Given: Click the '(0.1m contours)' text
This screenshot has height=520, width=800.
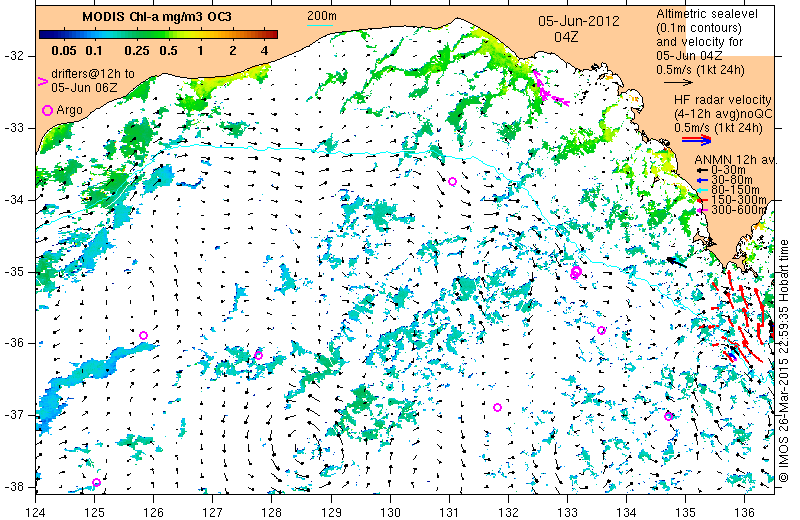Looking at the screenshot, I should [x=698, y=28].
